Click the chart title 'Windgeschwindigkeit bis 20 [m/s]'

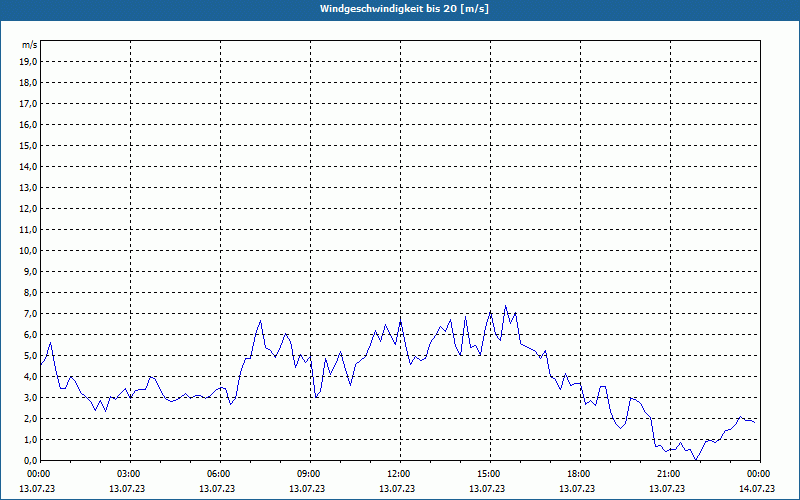pos(404,9)
